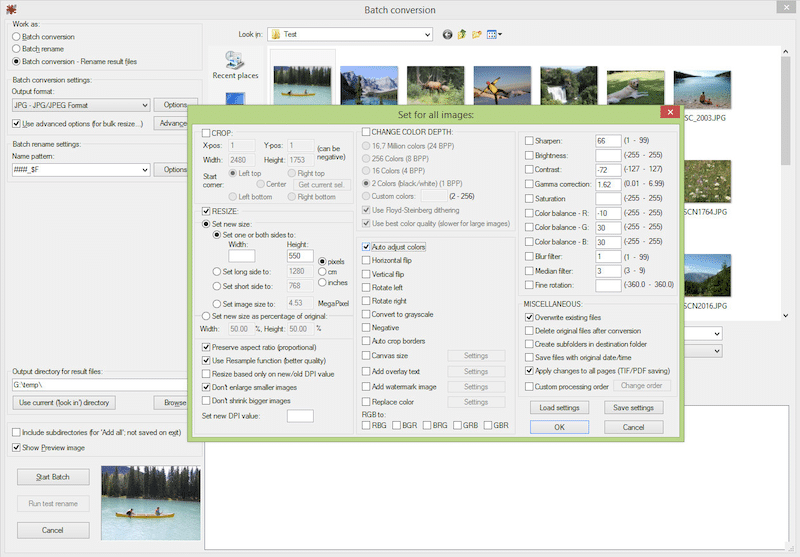
Task: Click the back navigation arrow icon
Action: (447, 35)
